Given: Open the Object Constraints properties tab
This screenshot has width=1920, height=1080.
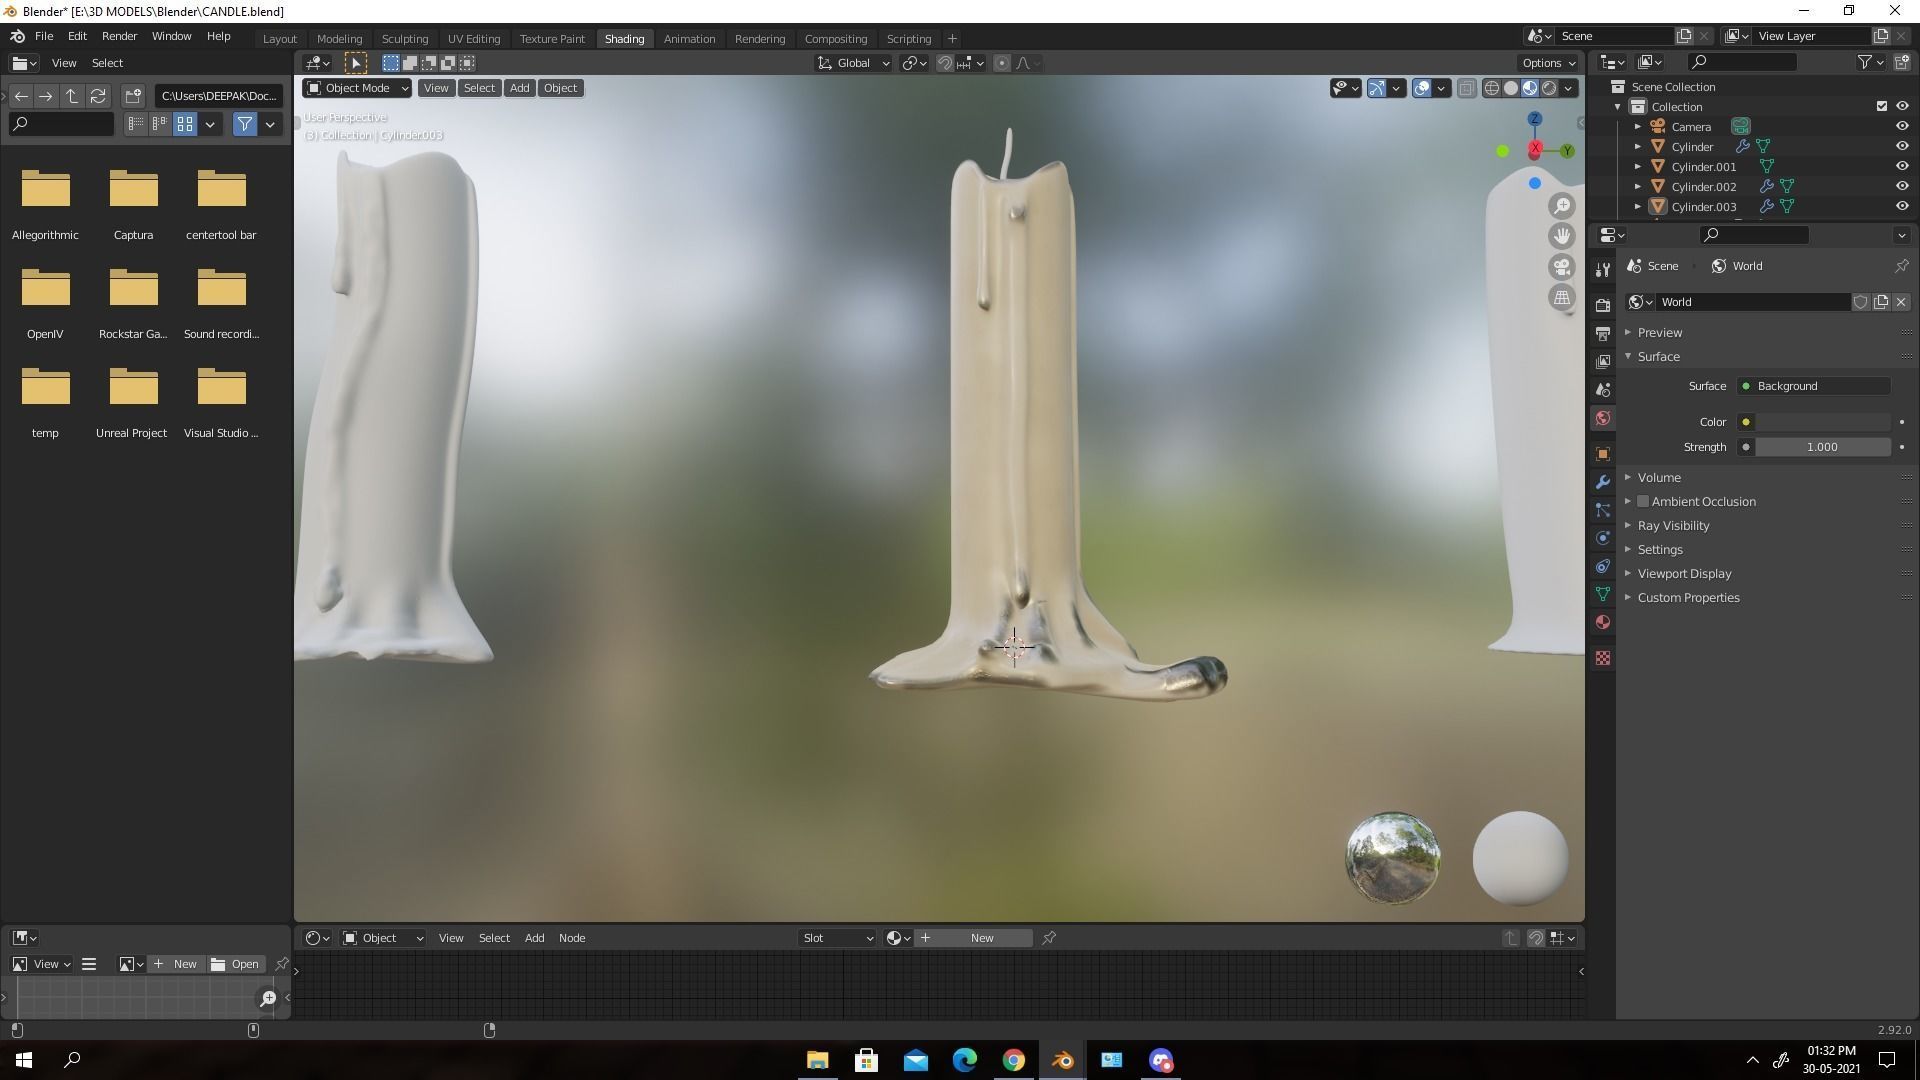Looking at the screenshot, I should (x=1603, y=566).
